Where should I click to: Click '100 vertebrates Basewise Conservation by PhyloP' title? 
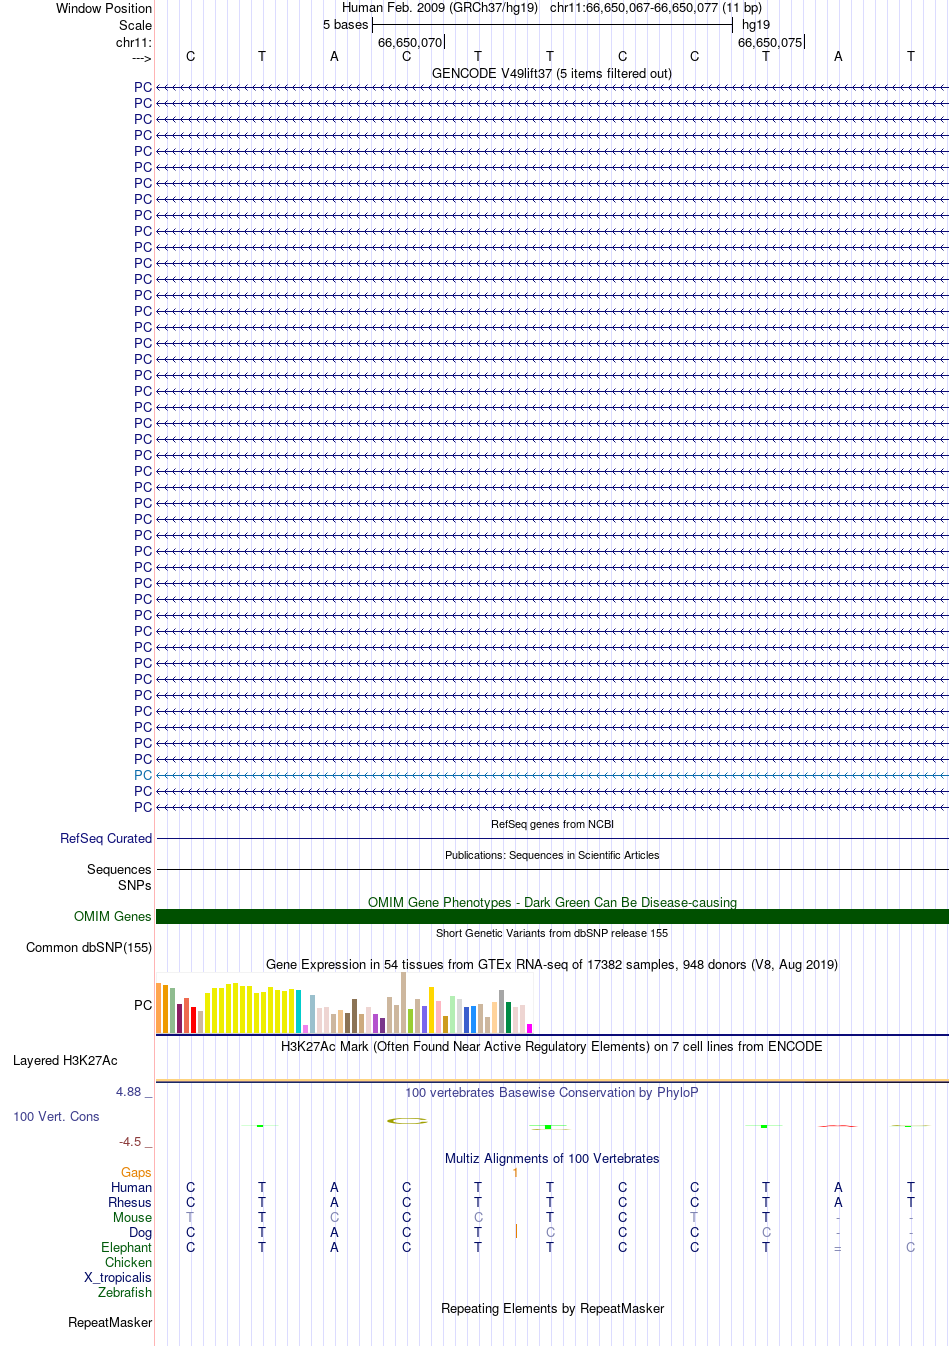(552, 1092)
